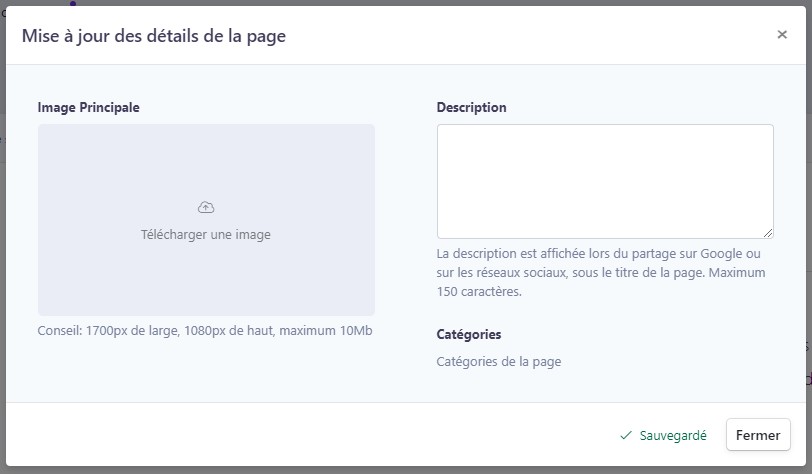This screenshot has height=474, width=812.
Task: Click the "Sauvegardé" status text
Action: pos(673,436)
